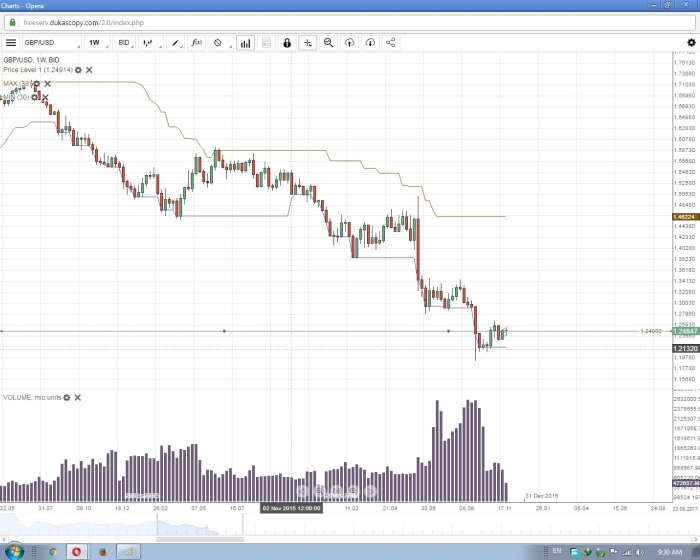Click the share chart icon
Viewport: 700px width, 560px height.
tap(391, 43)
